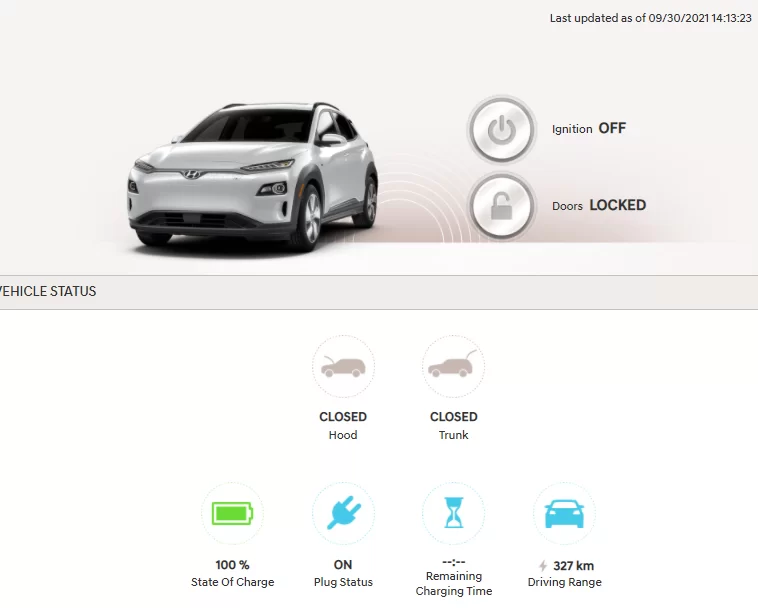
Task: Click the Trunk status car icon
Action: click(453, 367)
